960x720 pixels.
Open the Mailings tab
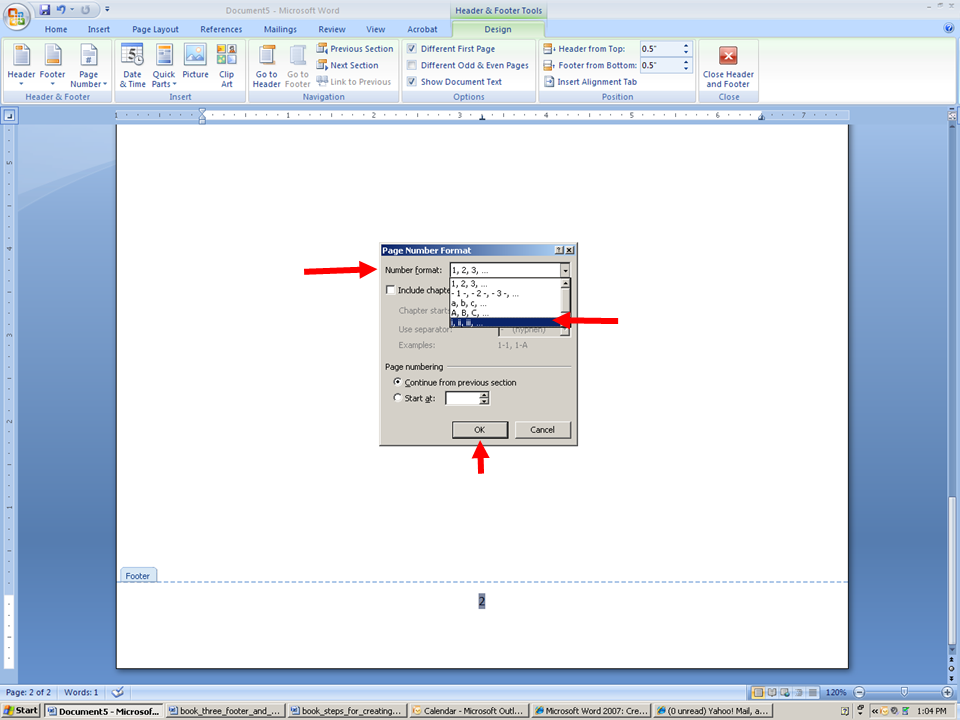coord(280,29)
